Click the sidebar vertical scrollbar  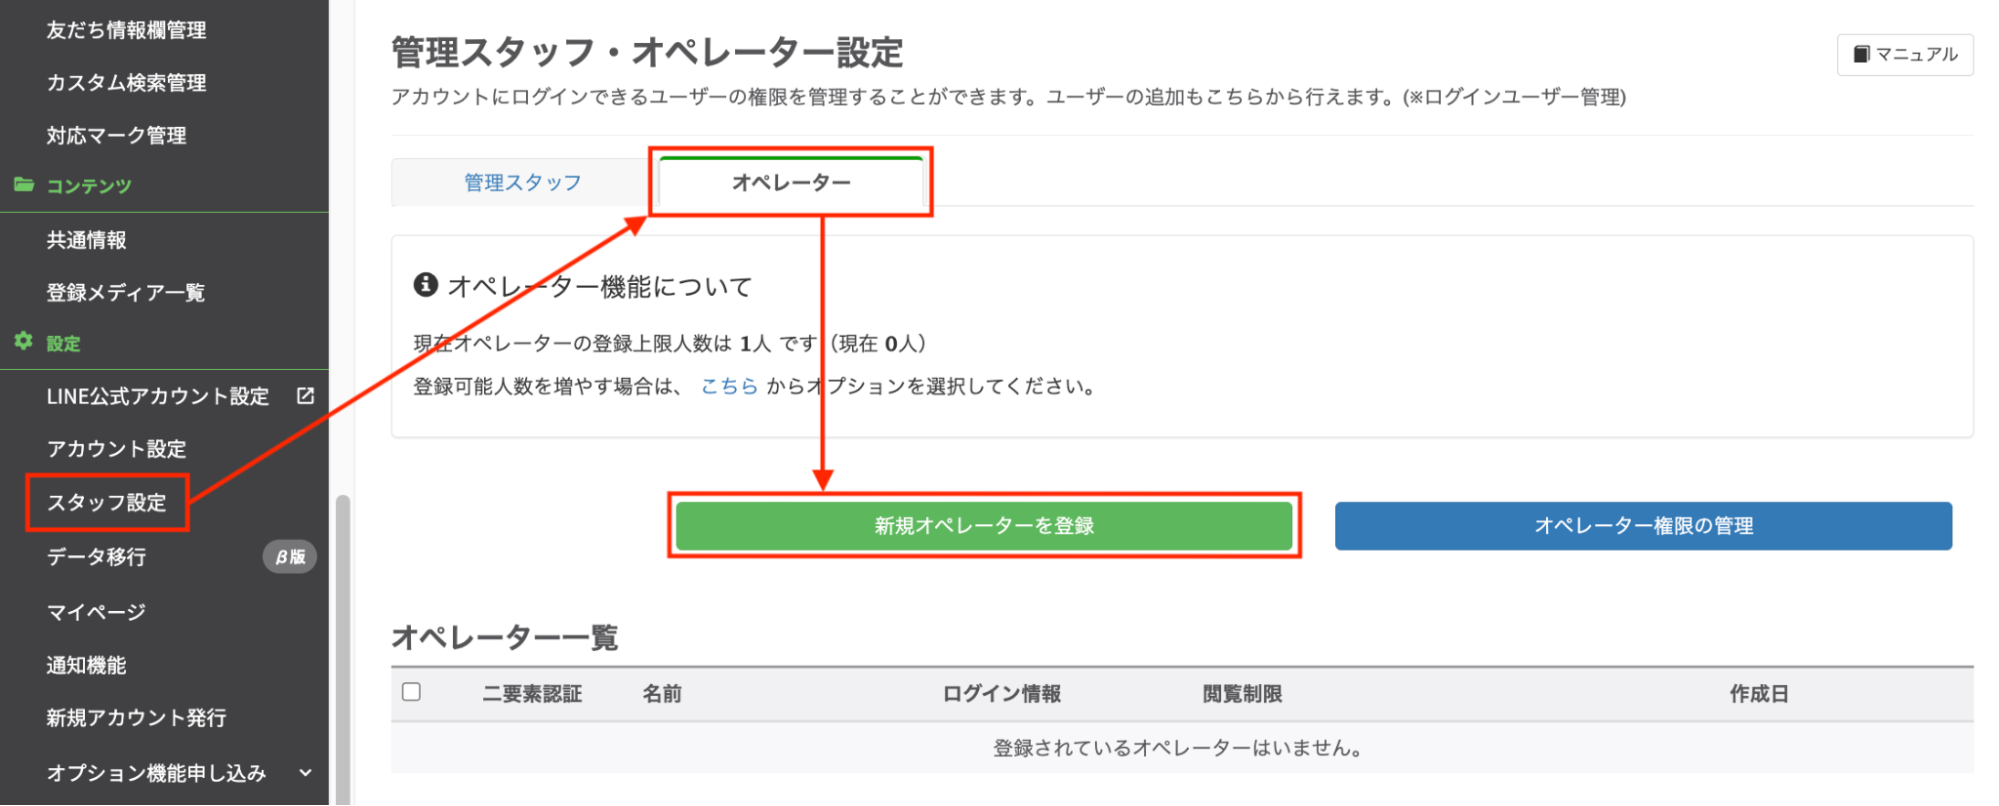[343, 650]
